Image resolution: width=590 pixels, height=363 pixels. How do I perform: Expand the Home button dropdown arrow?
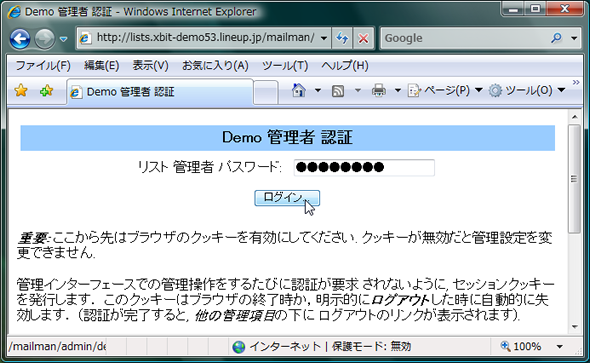pos(318,91)
